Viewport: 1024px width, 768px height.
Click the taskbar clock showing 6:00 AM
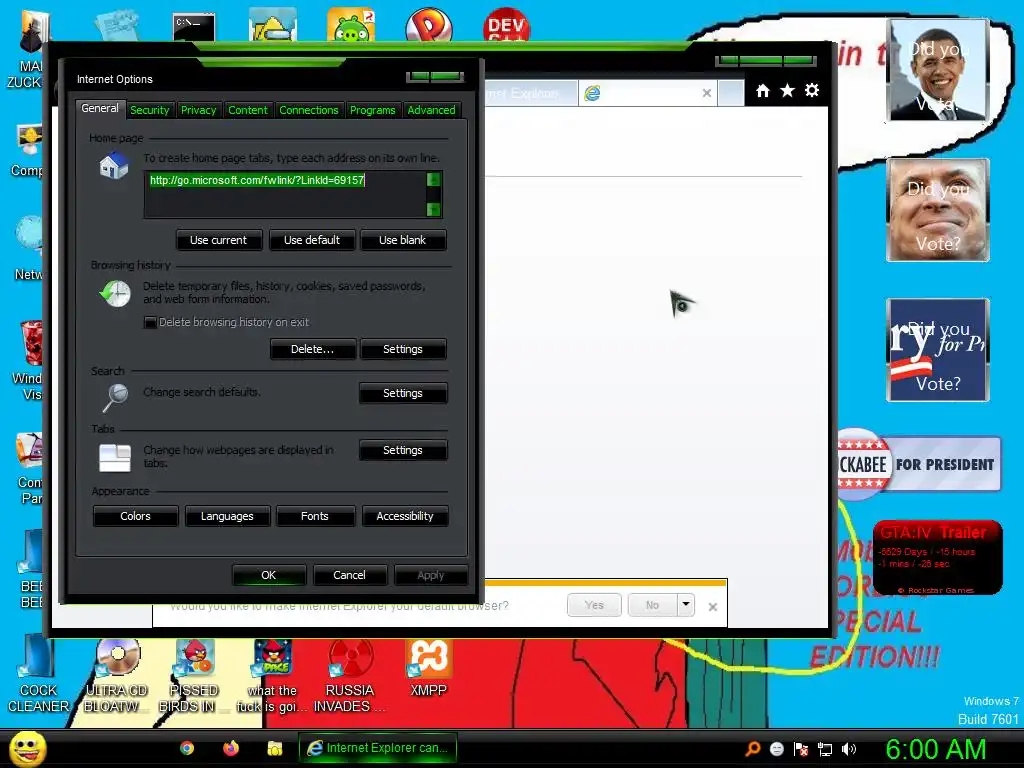click(935, 749)
